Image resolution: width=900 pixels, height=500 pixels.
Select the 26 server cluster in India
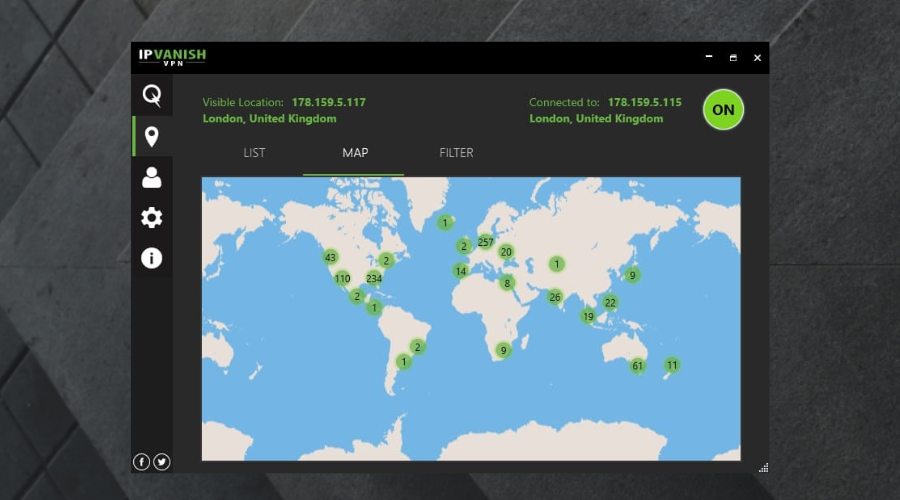click(x=554, y=297)
